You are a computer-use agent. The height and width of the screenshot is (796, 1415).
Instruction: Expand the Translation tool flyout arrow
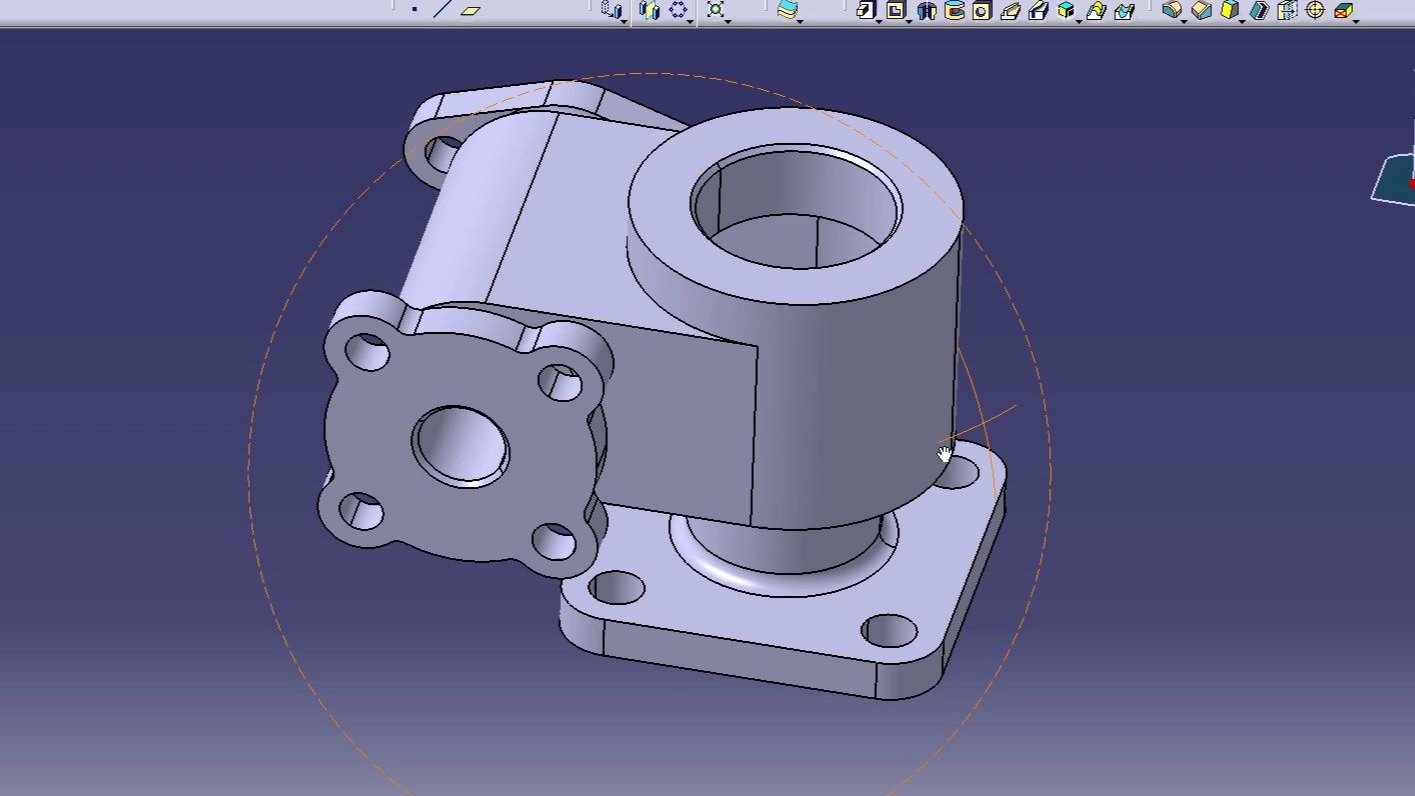tap(624, 21)
